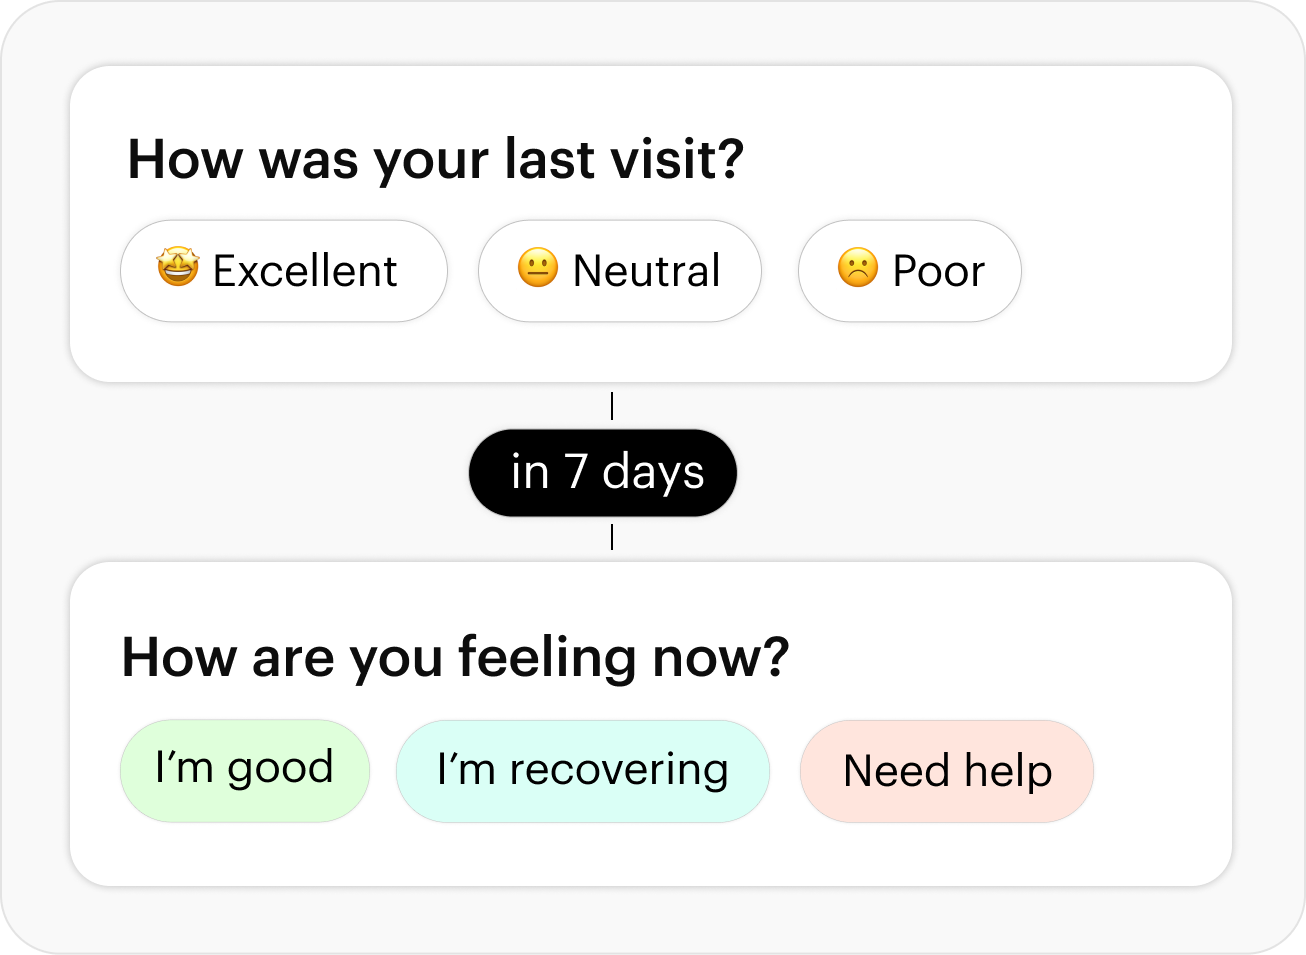Viewport: 1306px width, 955px height.
Task: Click the connector line below the delay badge
Action: [x=612, y=538]
